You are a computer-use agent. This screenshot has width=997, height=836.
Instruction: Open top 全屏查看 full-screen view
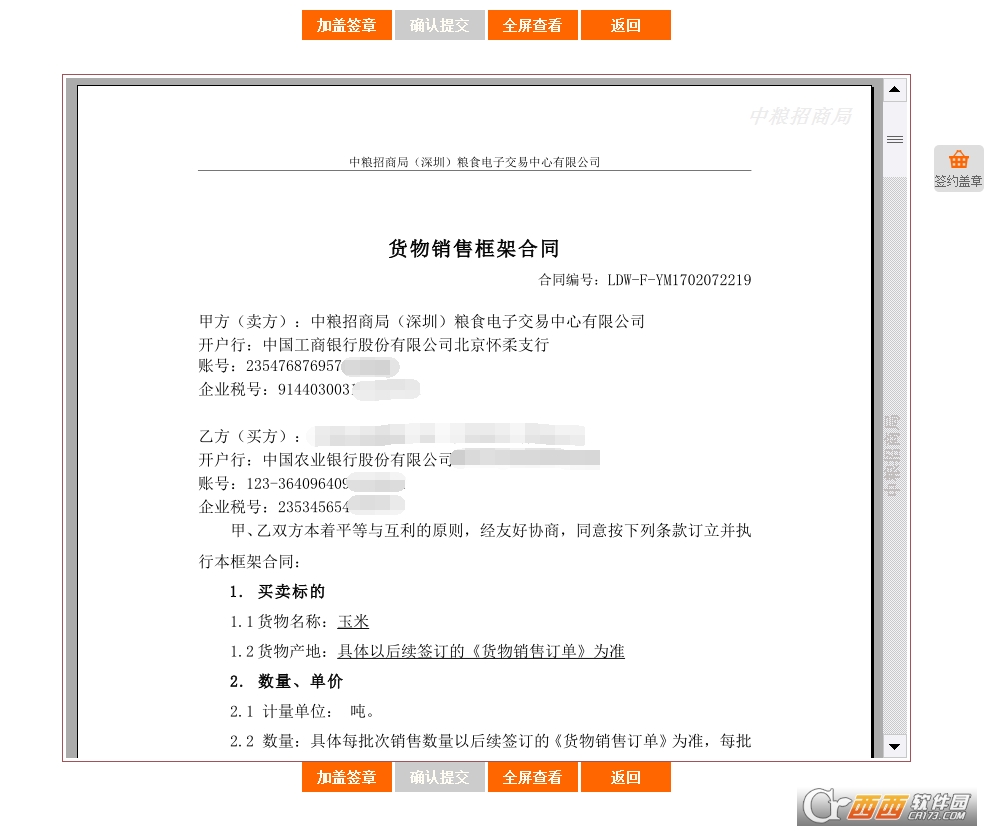tap(532, 25)
